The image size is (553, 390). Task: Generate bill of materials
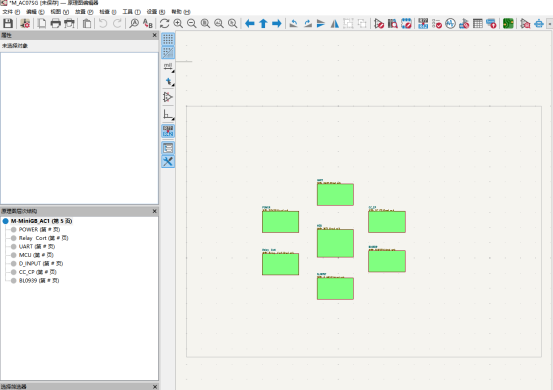[x=491, y=24]
